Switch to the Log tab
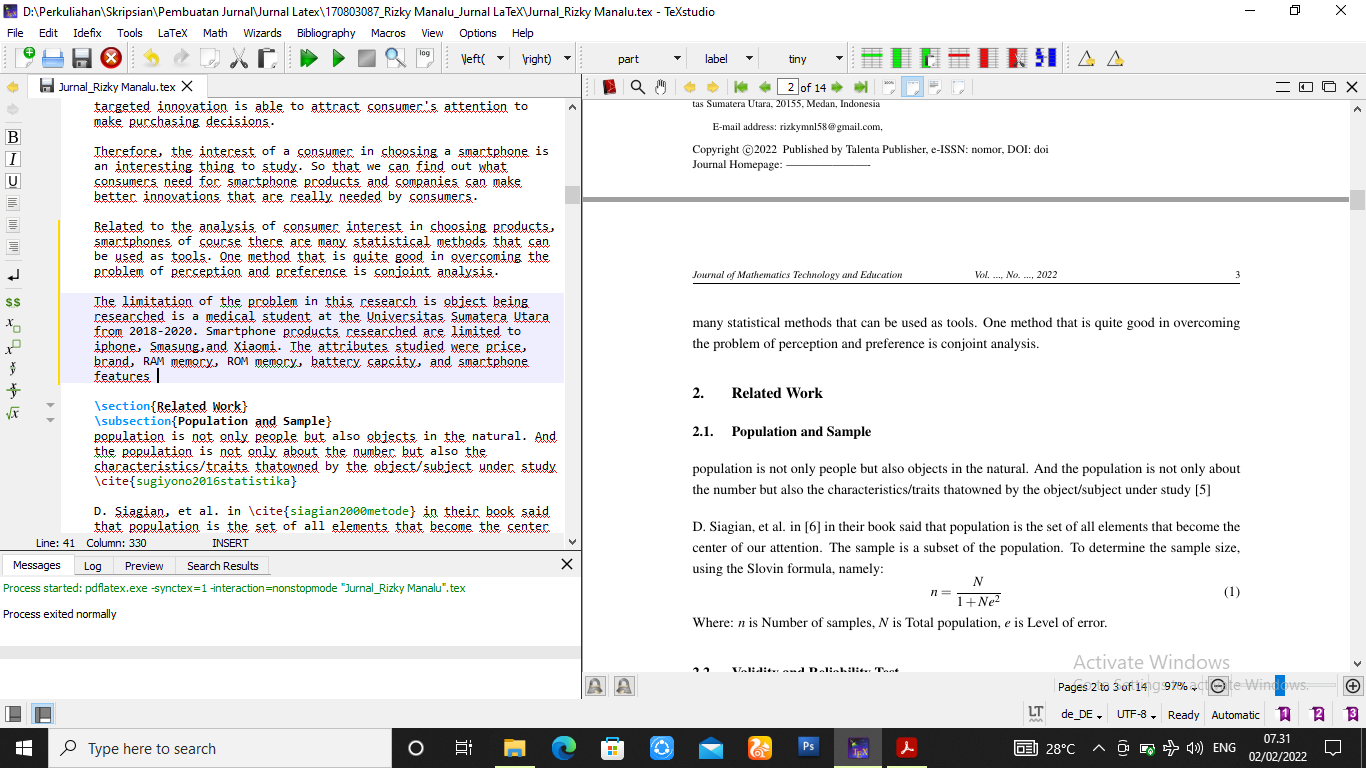Screen dimensions: 1366x768 pos(92,566)
